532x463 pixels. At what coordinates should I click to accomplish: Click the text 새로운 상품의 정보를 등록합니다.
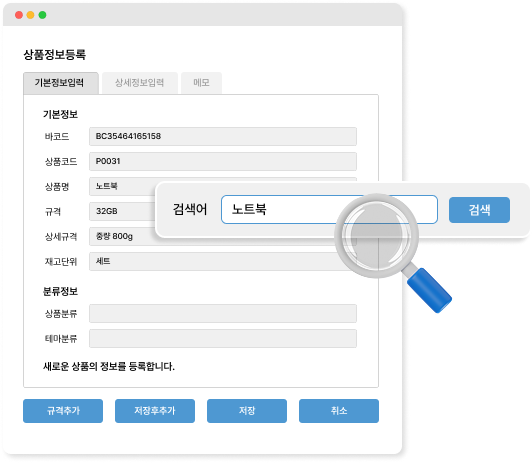click(109, 366)
